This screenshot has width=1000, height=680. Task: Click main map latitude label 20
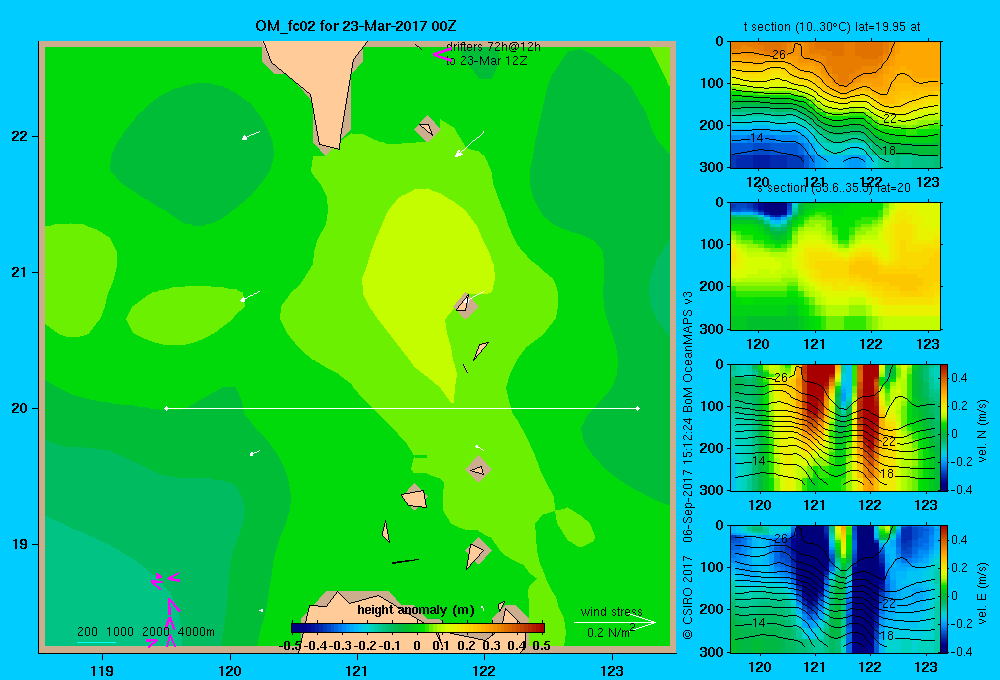19,408
